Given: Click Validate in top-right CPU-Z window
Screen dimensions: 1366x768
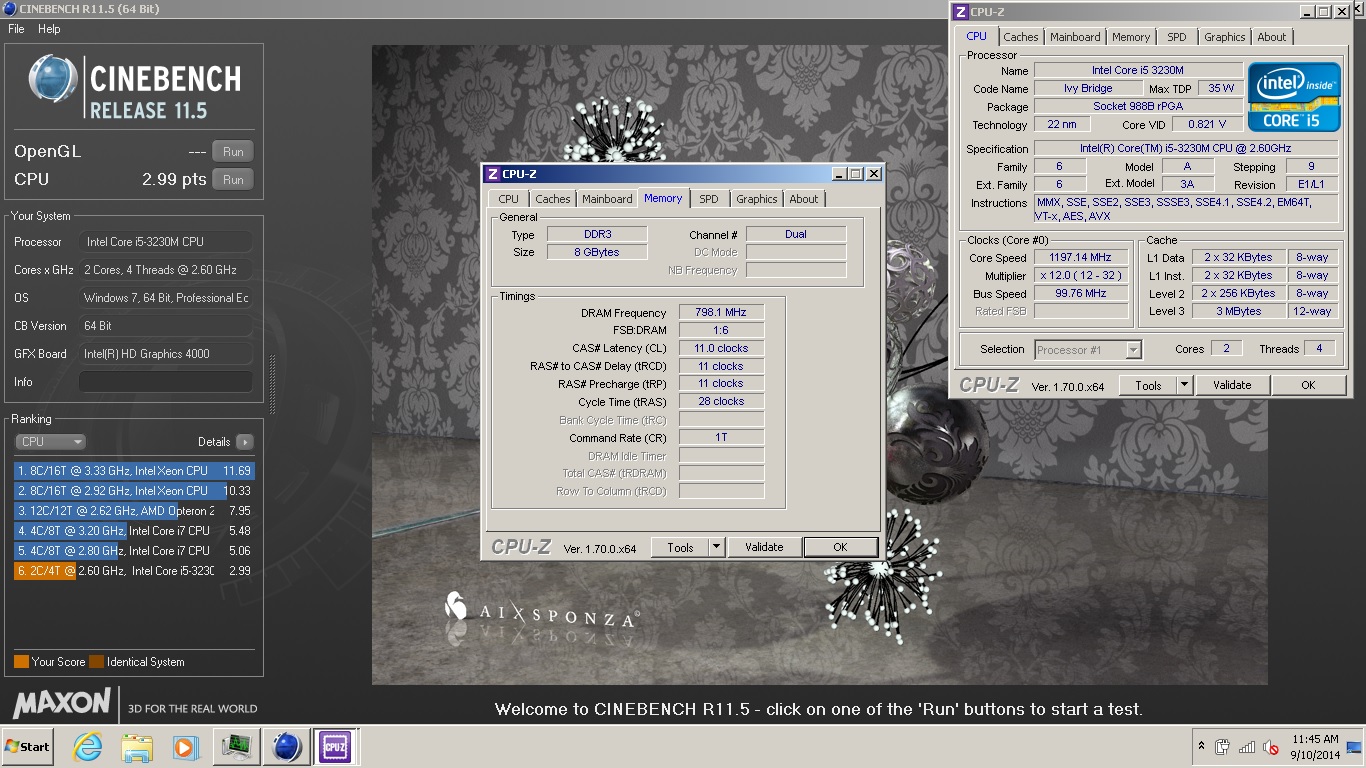Looking at the screenshot, I should 1232,385.
